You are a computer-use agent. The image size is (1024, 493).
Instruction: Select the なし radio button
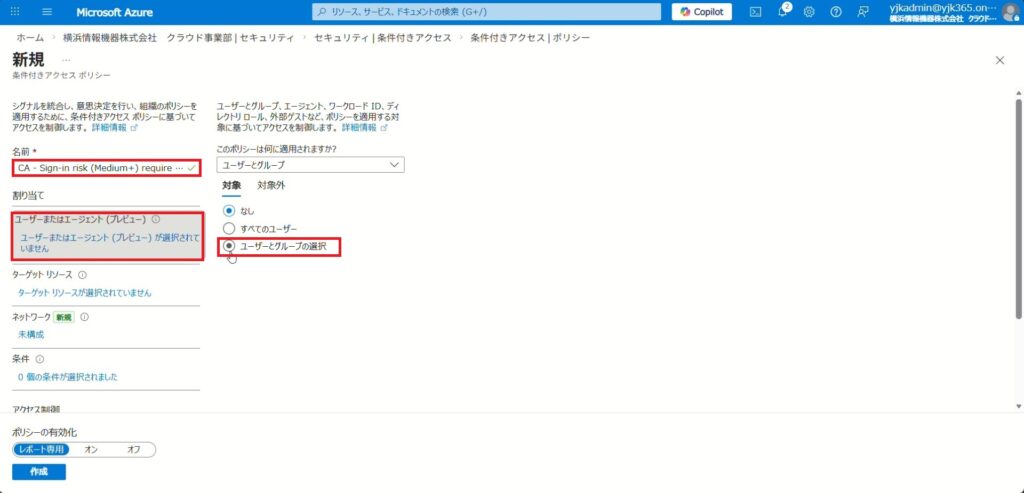click(x=229, y=211)
